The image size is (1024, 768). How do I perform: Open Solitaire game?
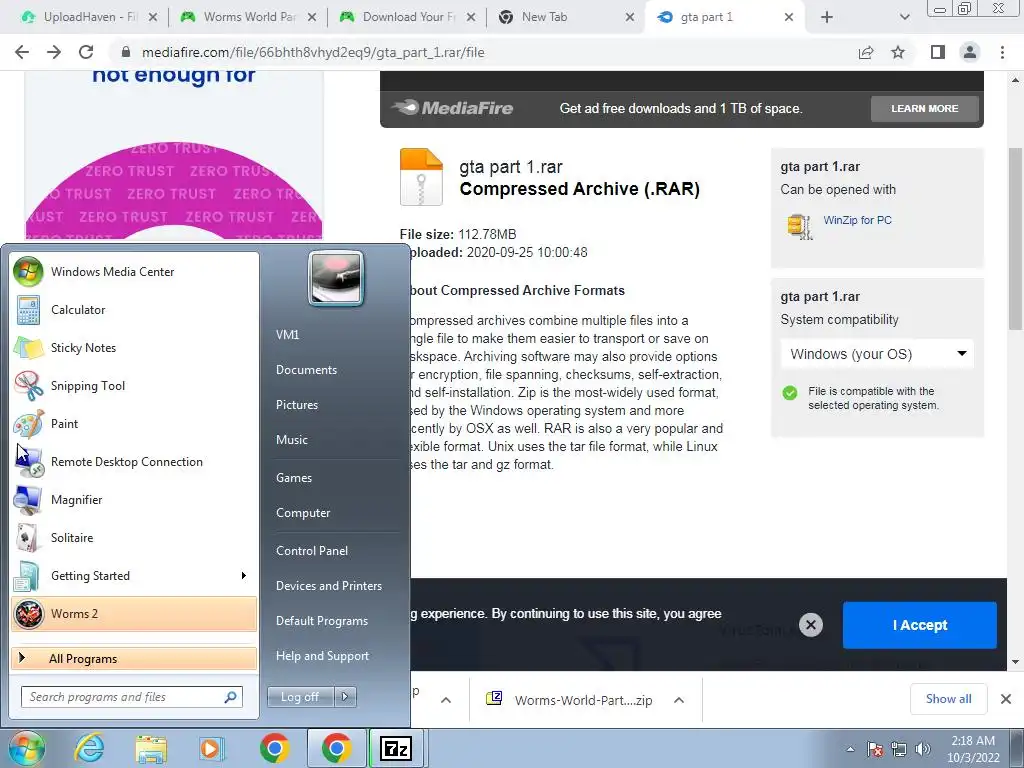[x=134, y=537]
